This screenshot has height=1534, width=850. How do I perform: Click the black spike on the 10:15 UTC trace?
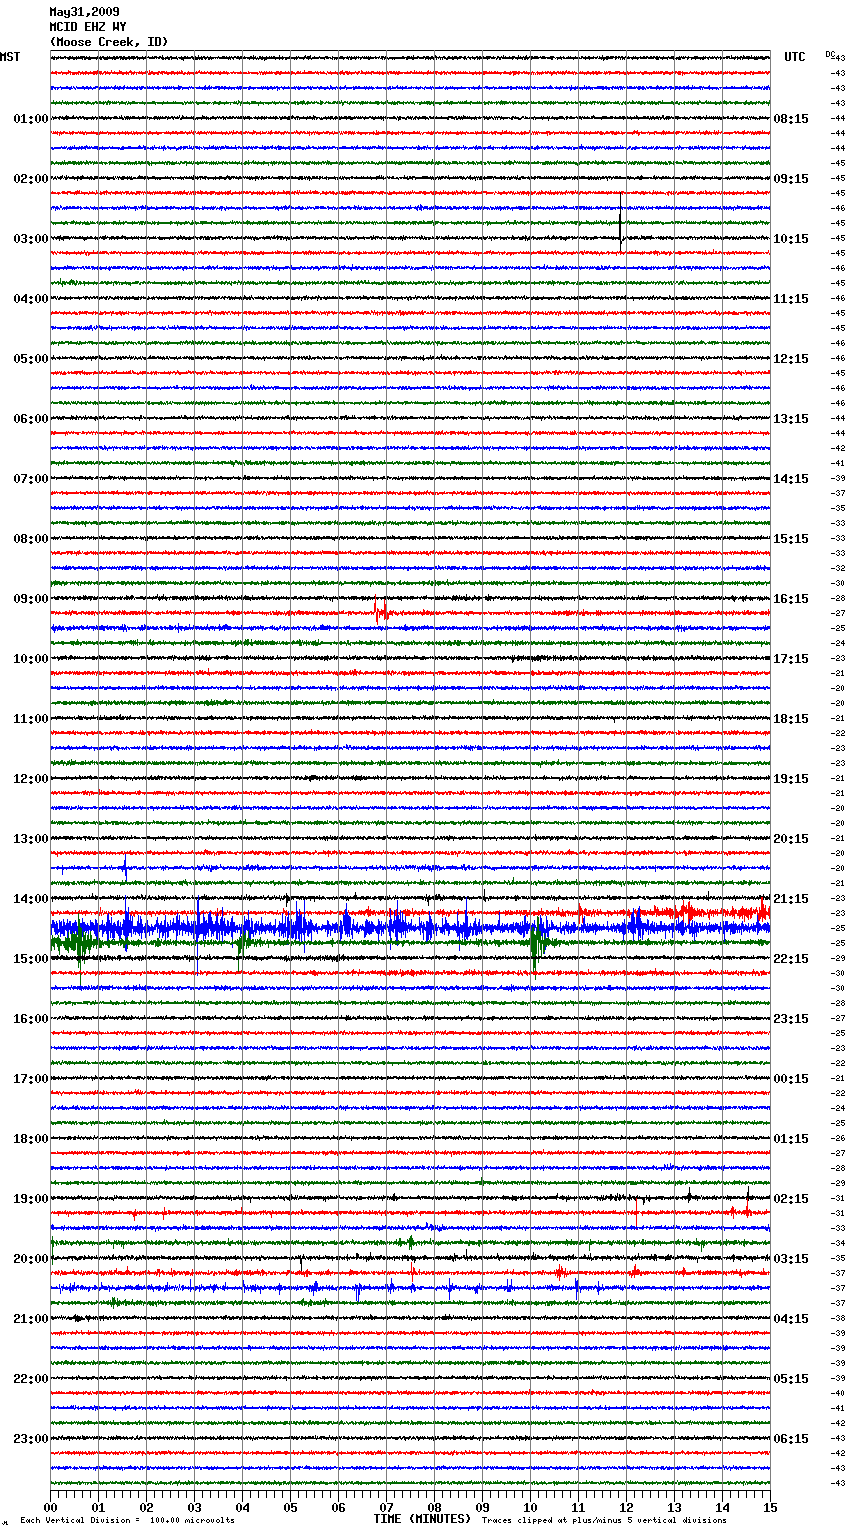coord(621,220)
